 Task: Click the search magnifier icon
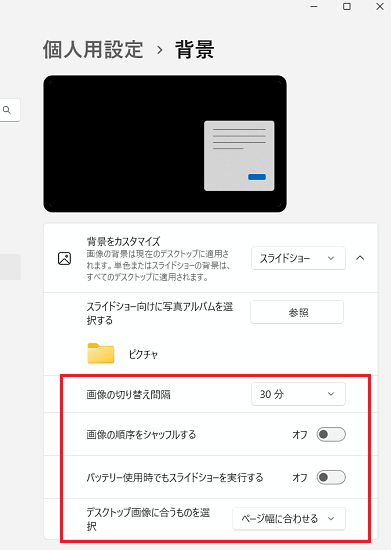[x=7, y=110]
